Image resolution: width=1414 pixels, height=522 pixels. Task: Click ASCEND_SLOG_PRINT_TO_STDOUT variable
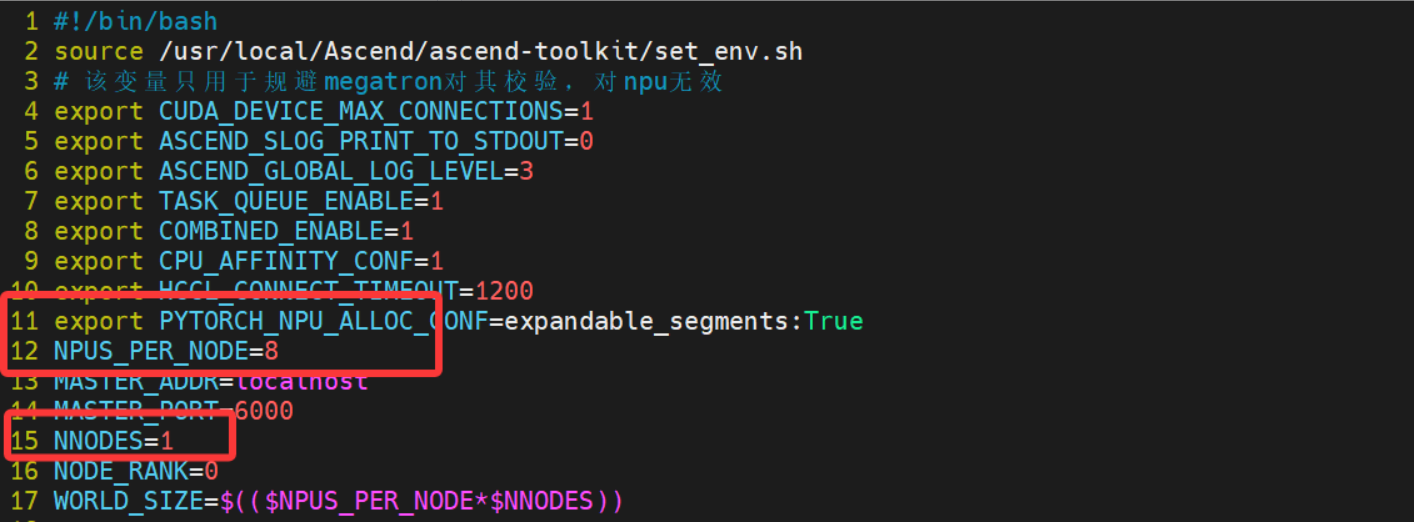(361, 141)
